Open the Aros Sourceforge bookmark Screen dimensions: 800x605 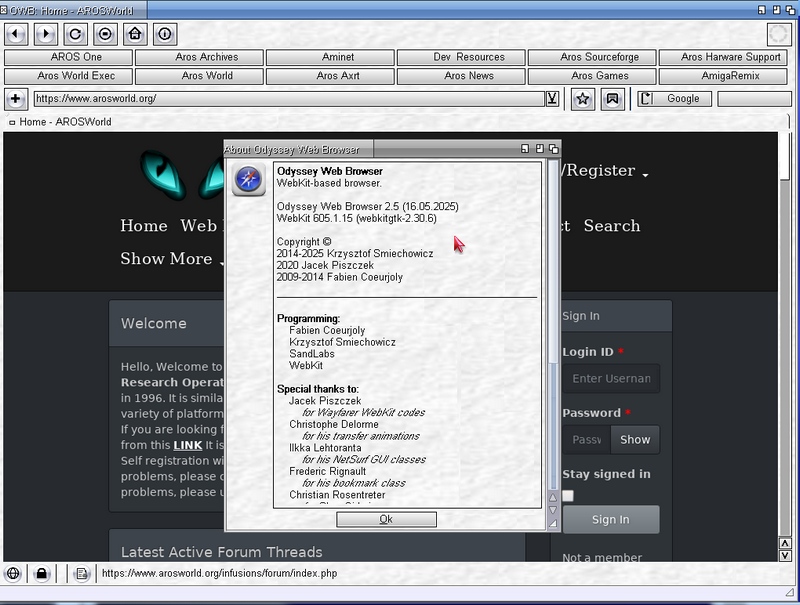coord(592,57)
